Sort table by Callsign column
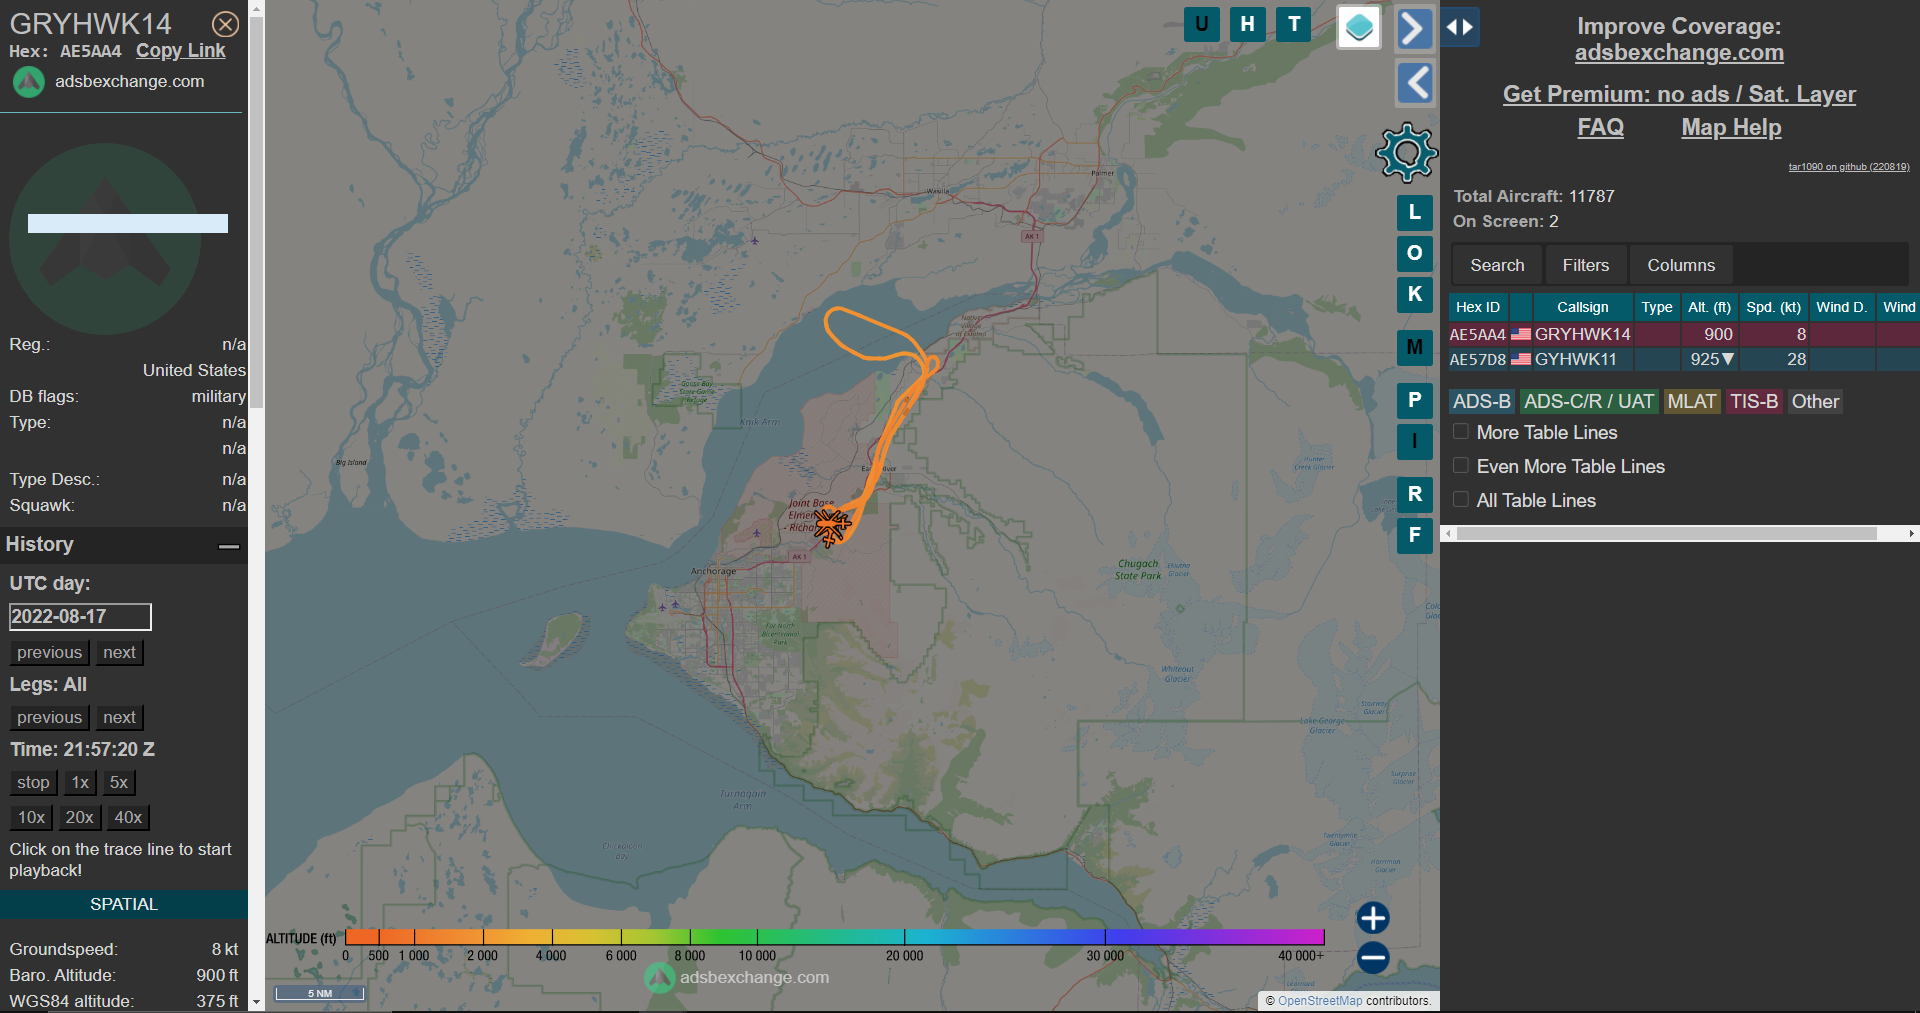 point(1583,307)
